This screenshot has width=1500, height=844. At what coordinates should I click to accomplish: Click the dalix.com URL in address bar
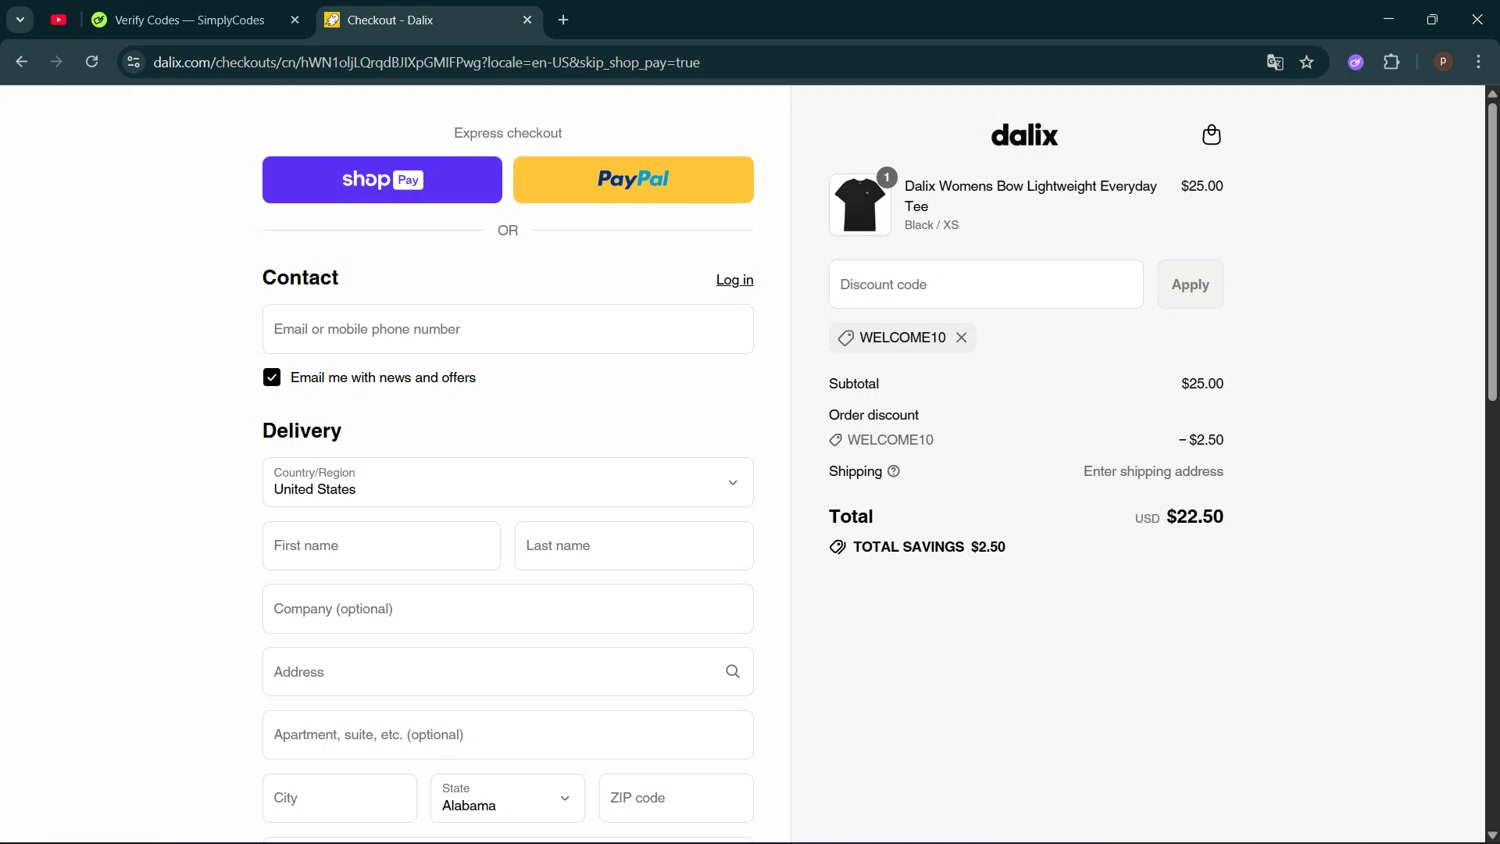point(426,62)
